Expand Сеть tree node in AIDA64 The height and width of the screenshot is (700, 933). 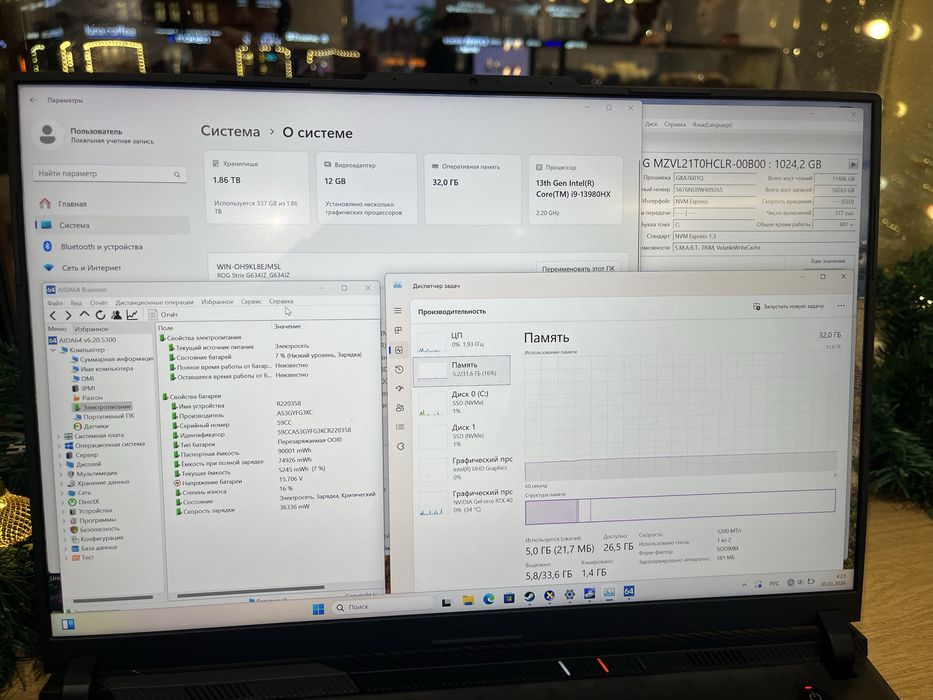(62, 493)
